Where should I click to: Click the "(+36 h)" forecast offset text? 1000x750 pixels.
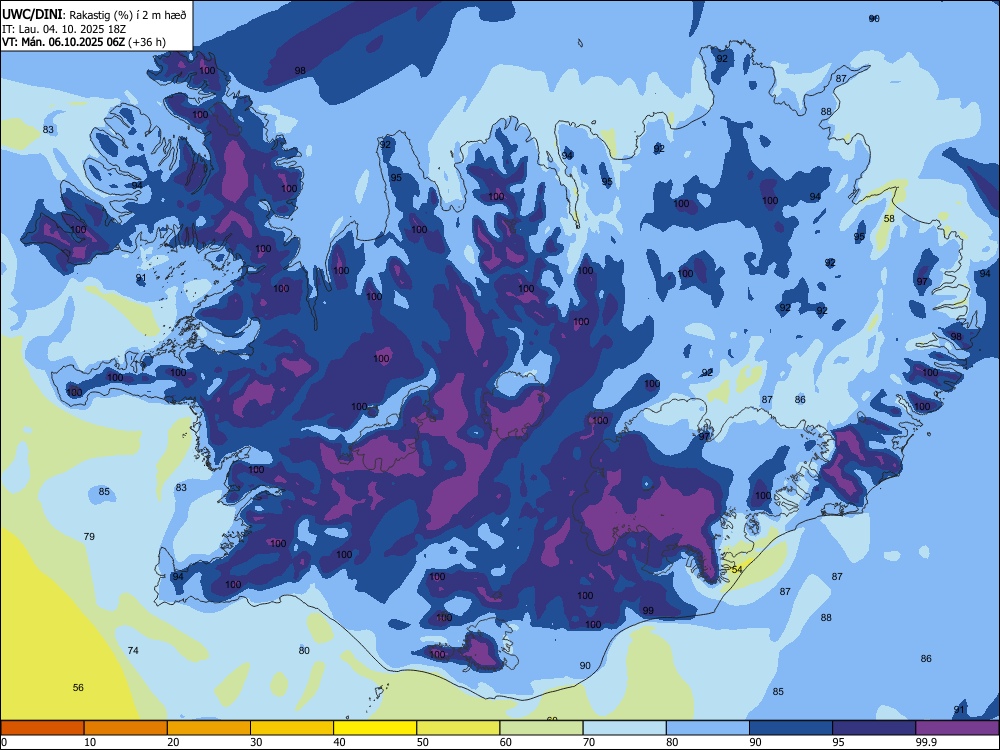click(x=147, y=42)
